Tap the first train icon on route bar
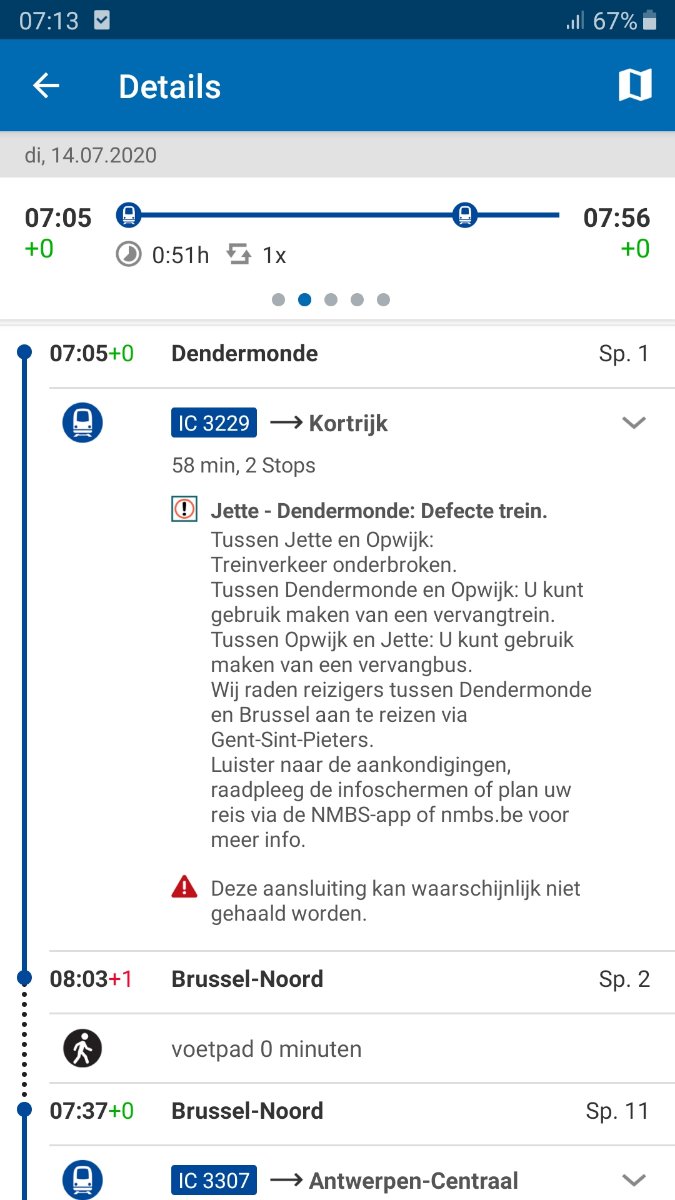 pyautogui.click(x=128, y=214)
